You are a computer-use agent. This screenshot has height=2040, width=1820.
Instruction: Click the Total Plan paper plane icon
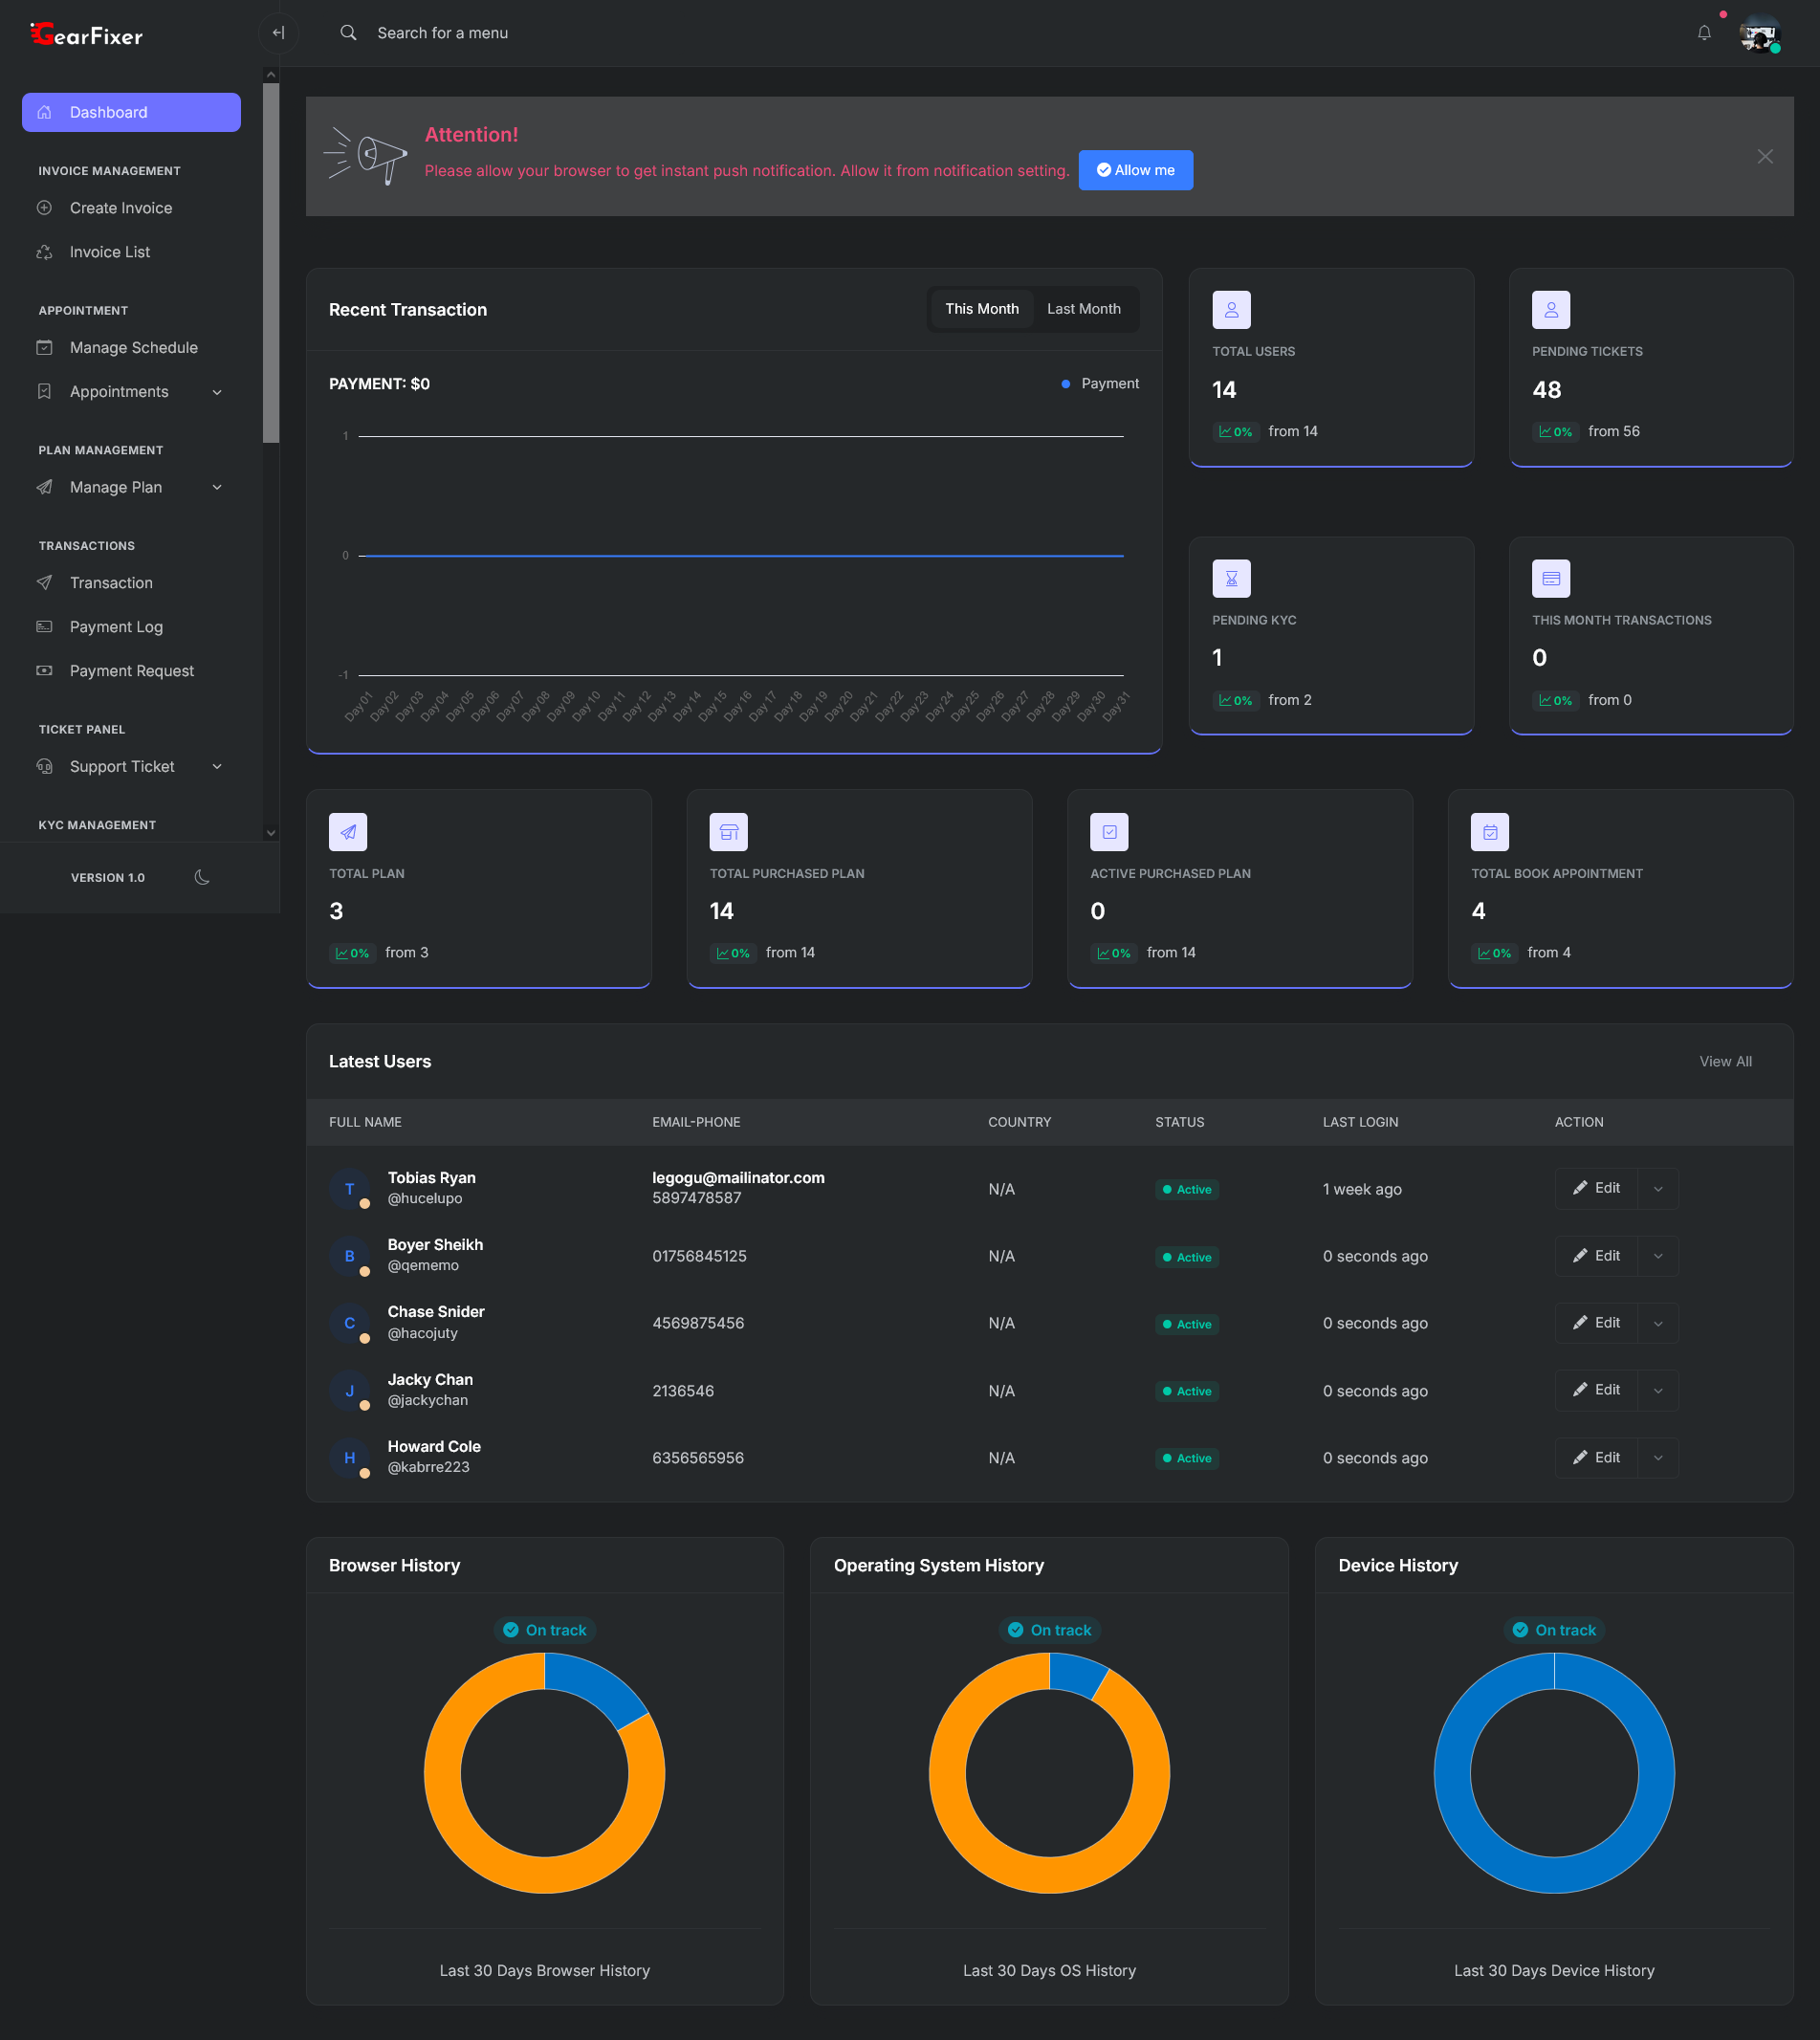pyautogui.click(x=348, y=832)
